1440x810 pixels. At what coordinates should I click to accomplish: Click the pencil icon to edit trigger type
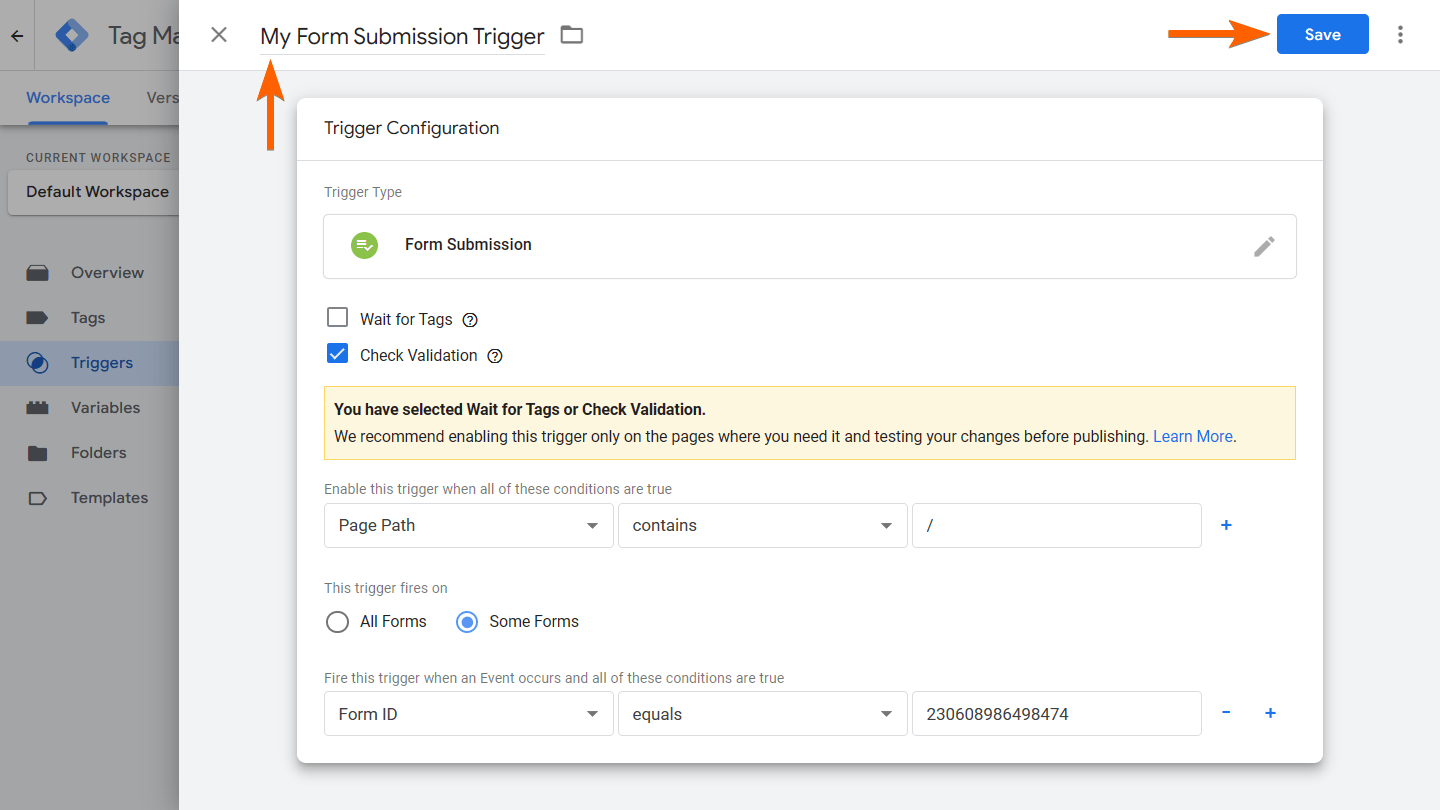(x=1264, y=246)
